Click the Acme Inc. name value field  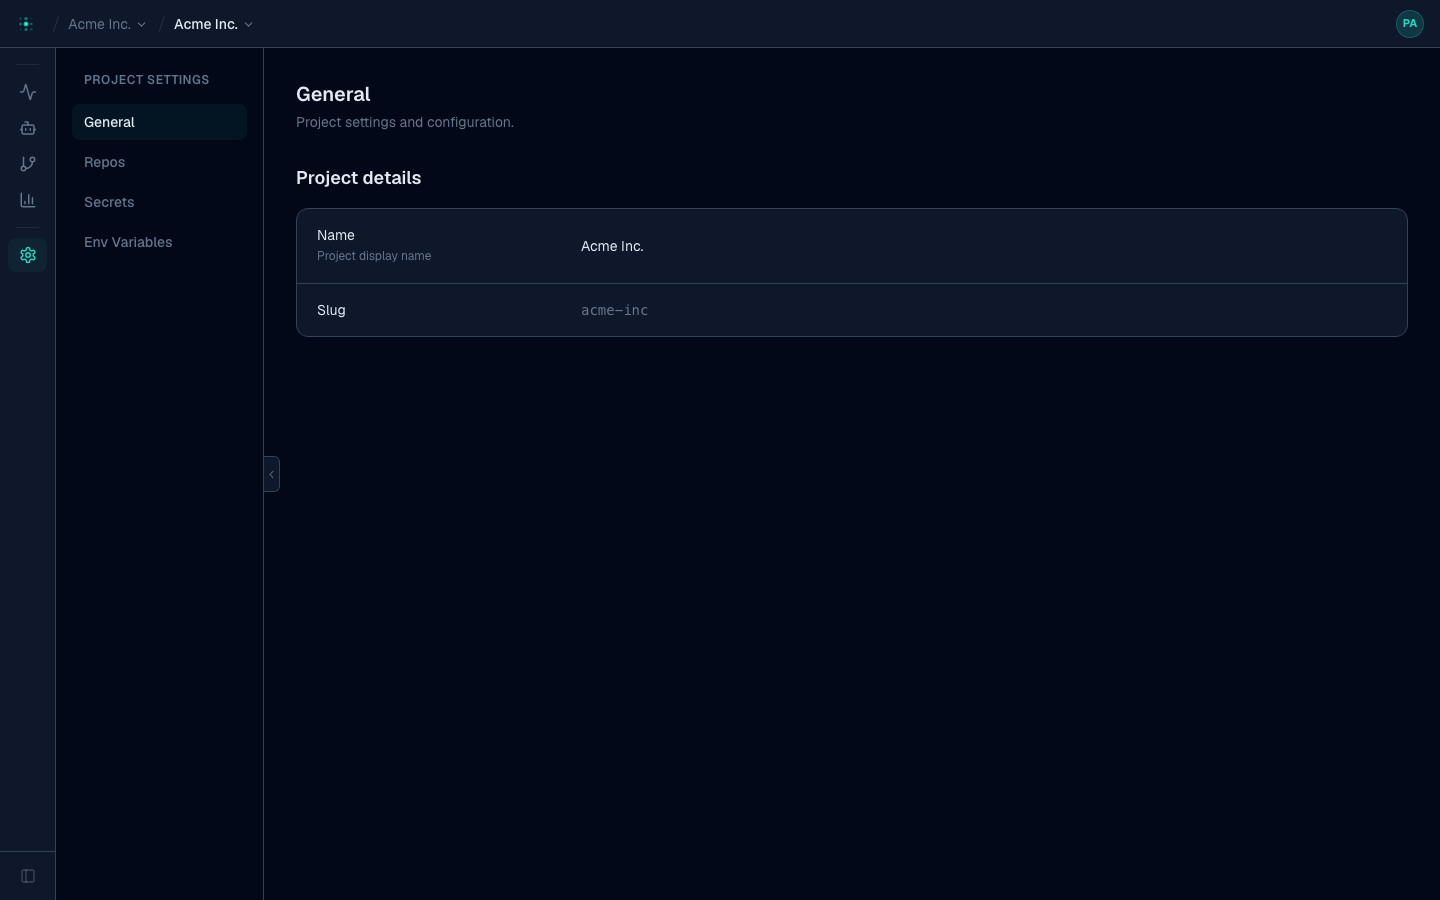tap(612, 246)
